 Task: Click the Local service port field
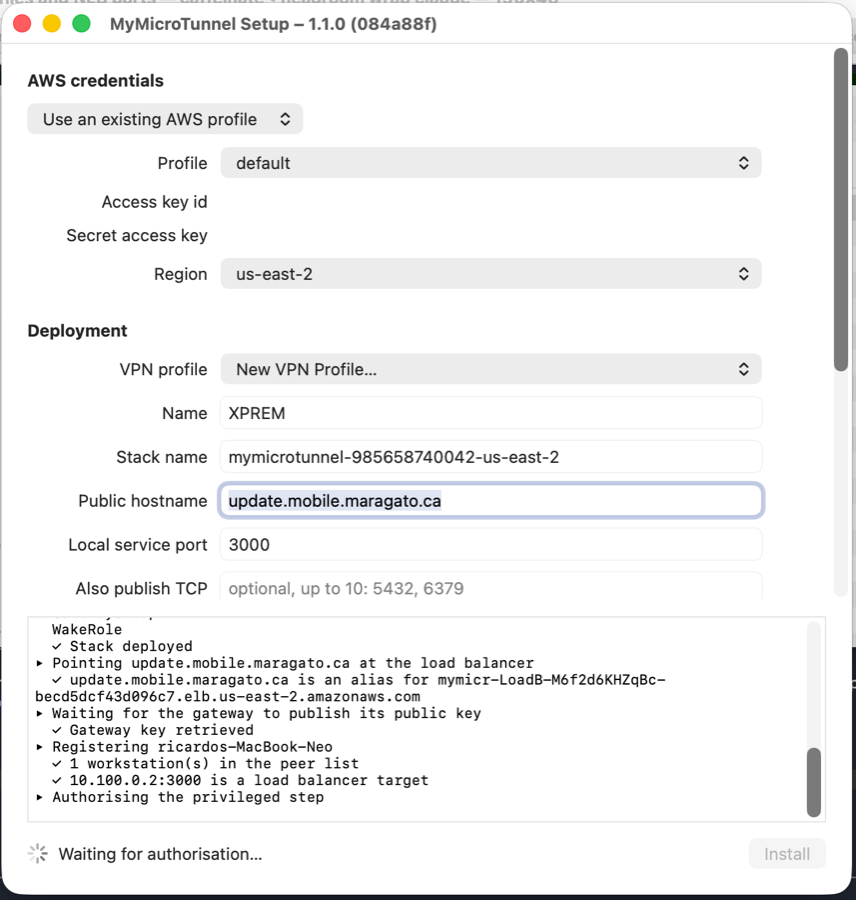point(491,544)
